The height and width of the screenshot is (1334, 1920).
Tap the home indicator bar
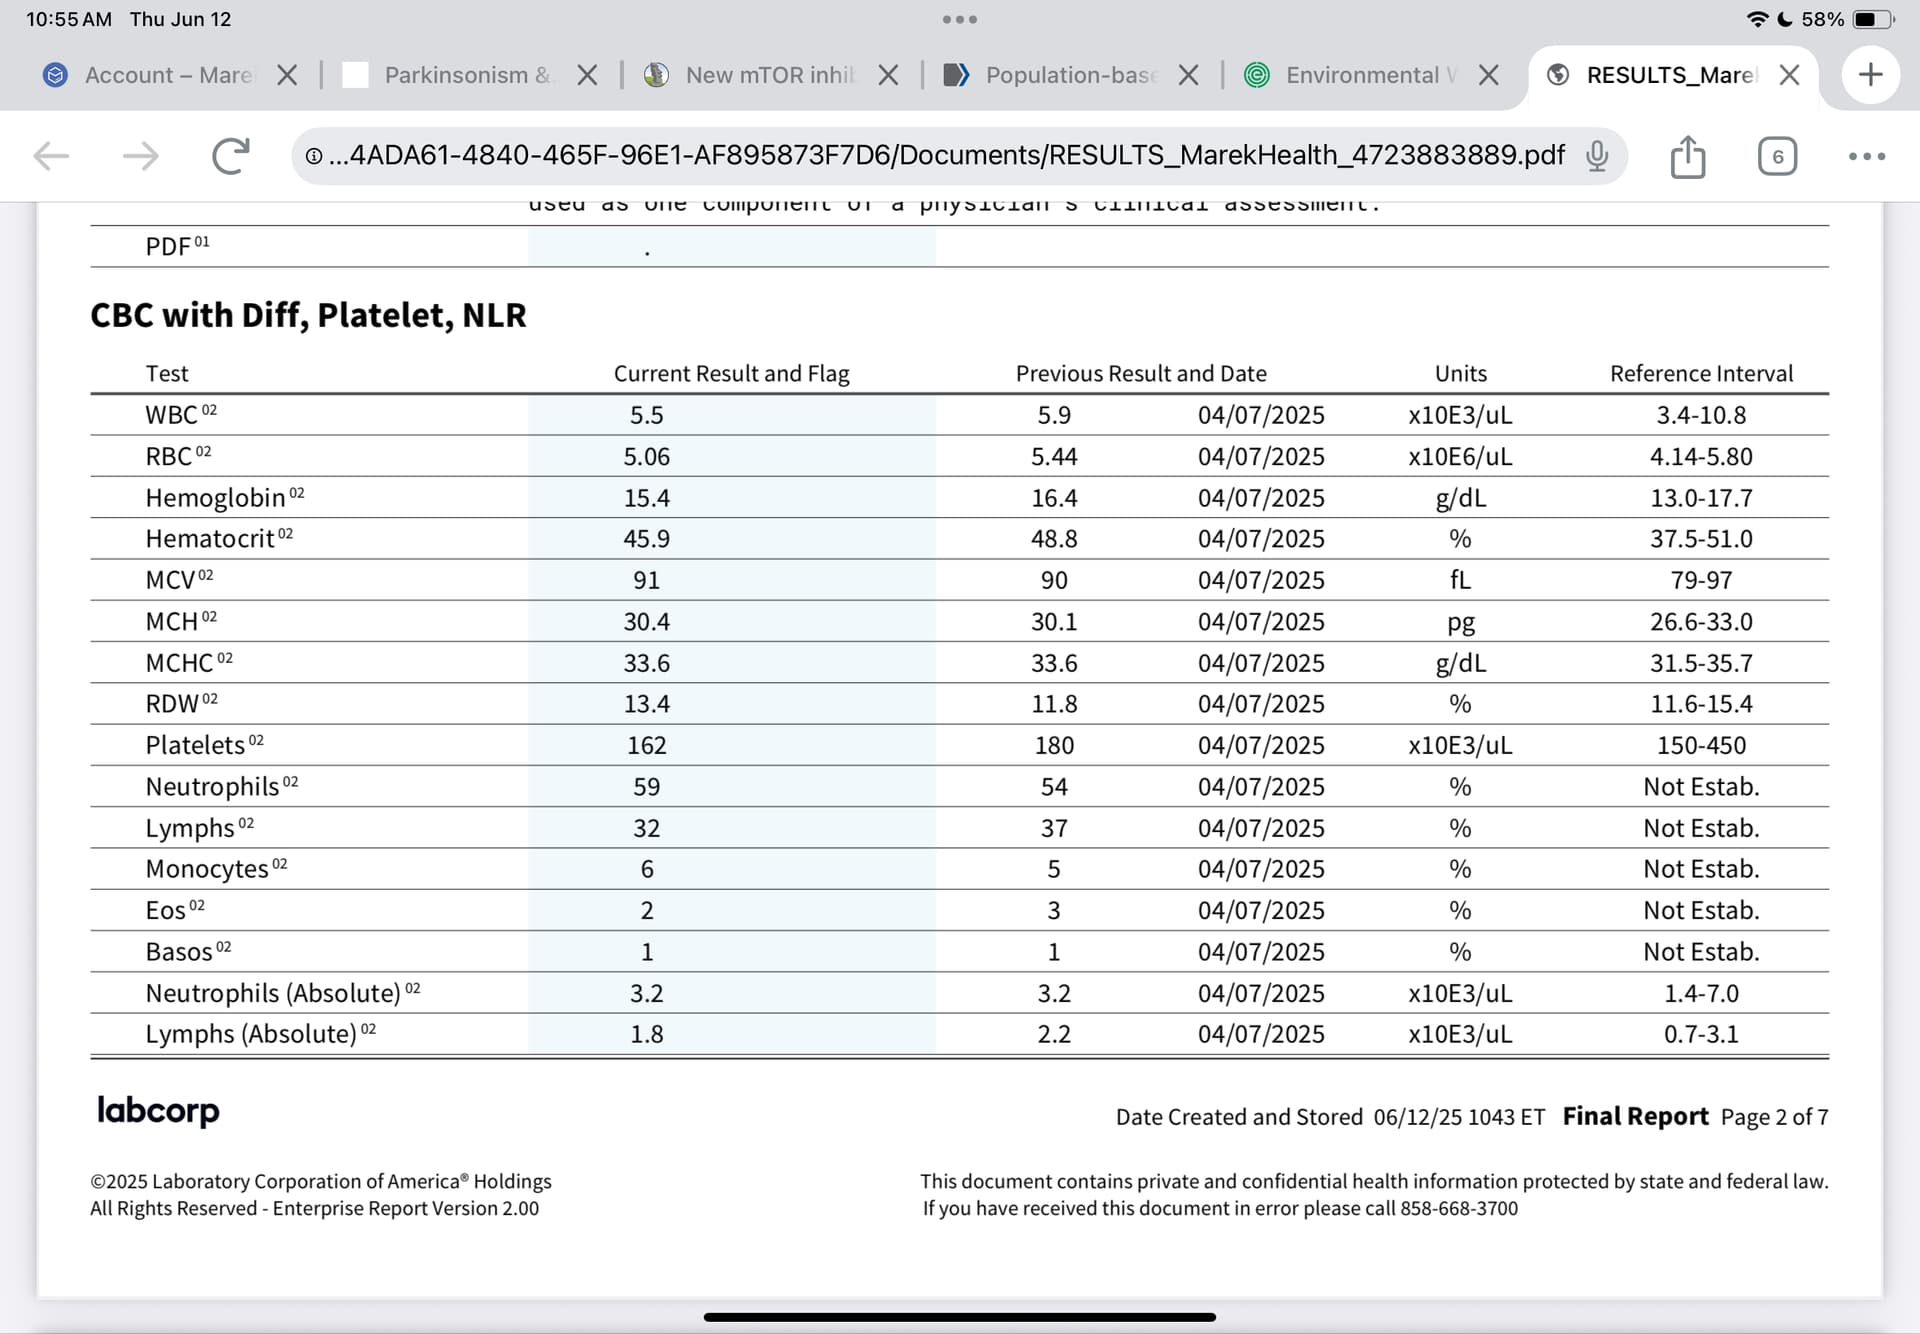960,1317
